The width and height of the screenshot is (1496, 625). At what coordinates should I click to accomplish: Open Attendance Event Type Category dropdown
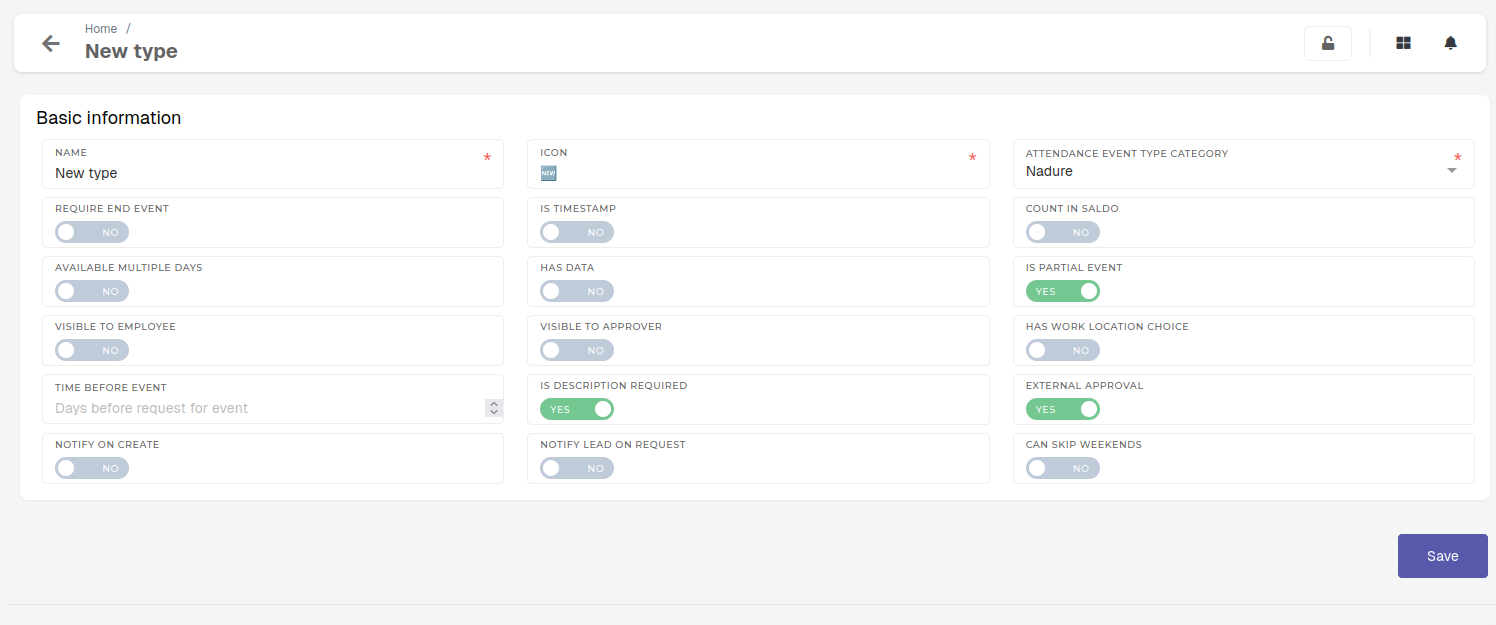click(1243, 164)
